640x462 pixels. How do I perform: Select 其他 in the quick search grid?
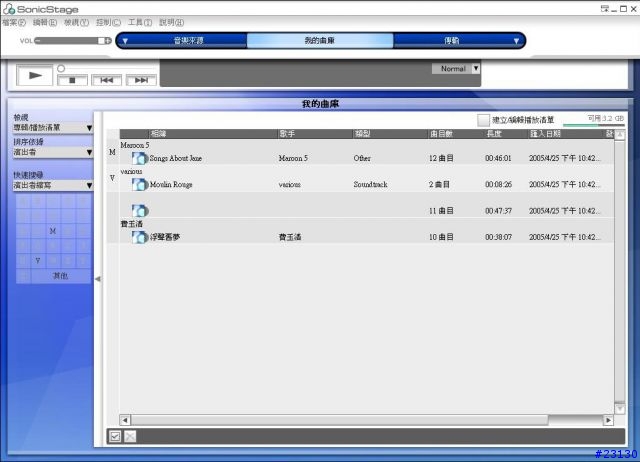point(60,275)
